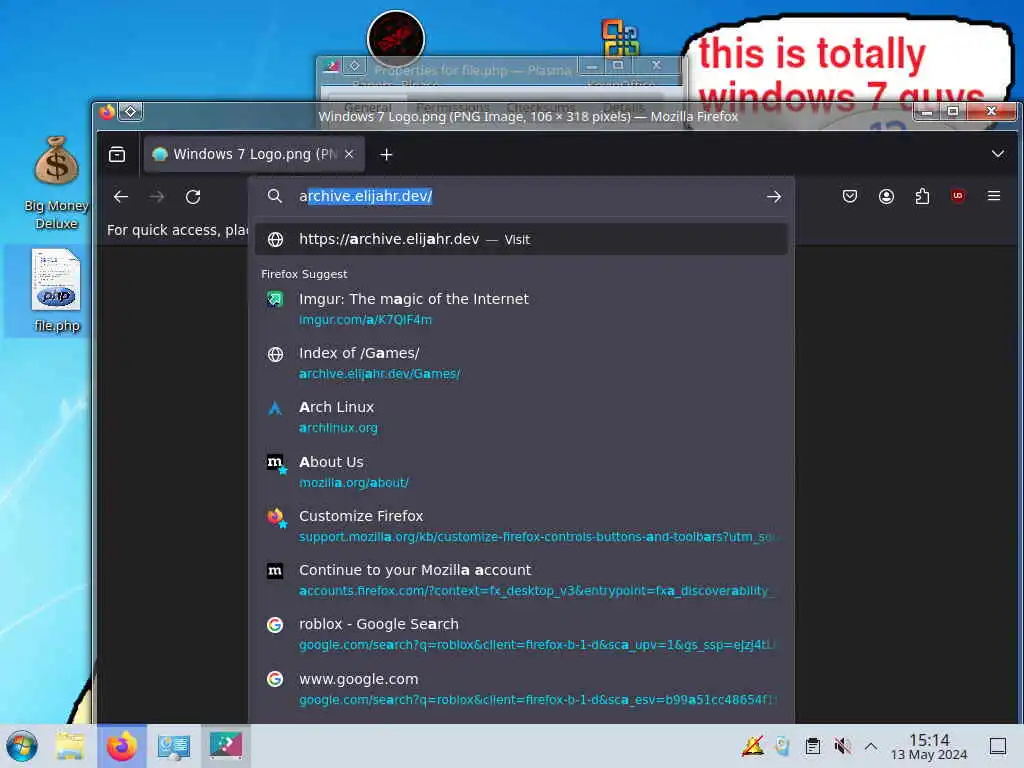The height and width of the screenshot is (768, 1024).
Task: Click the forward navigation arrow
Action: click(157, 197)
